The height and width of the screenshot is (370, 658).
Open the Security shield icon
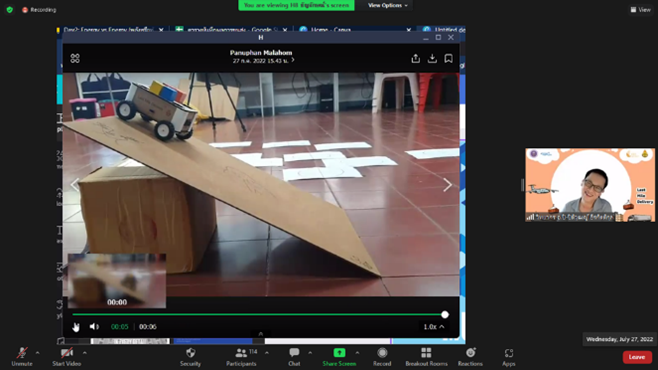(x=191, y=353)
